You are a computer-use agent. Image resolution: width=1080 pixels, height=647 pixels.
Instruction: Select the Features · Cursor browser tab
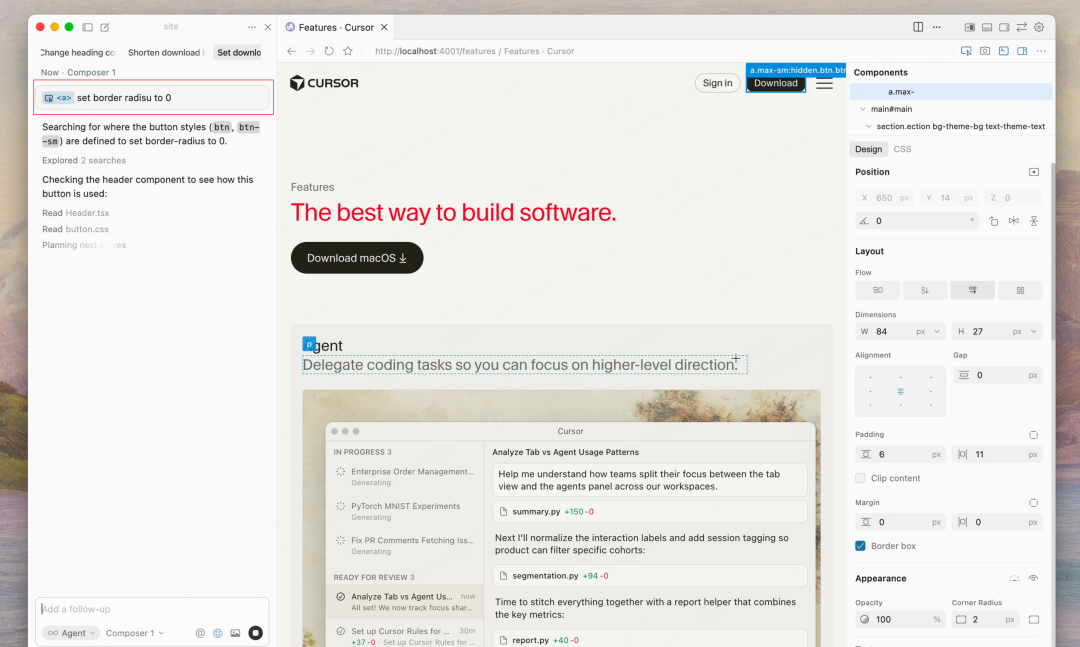336,28
